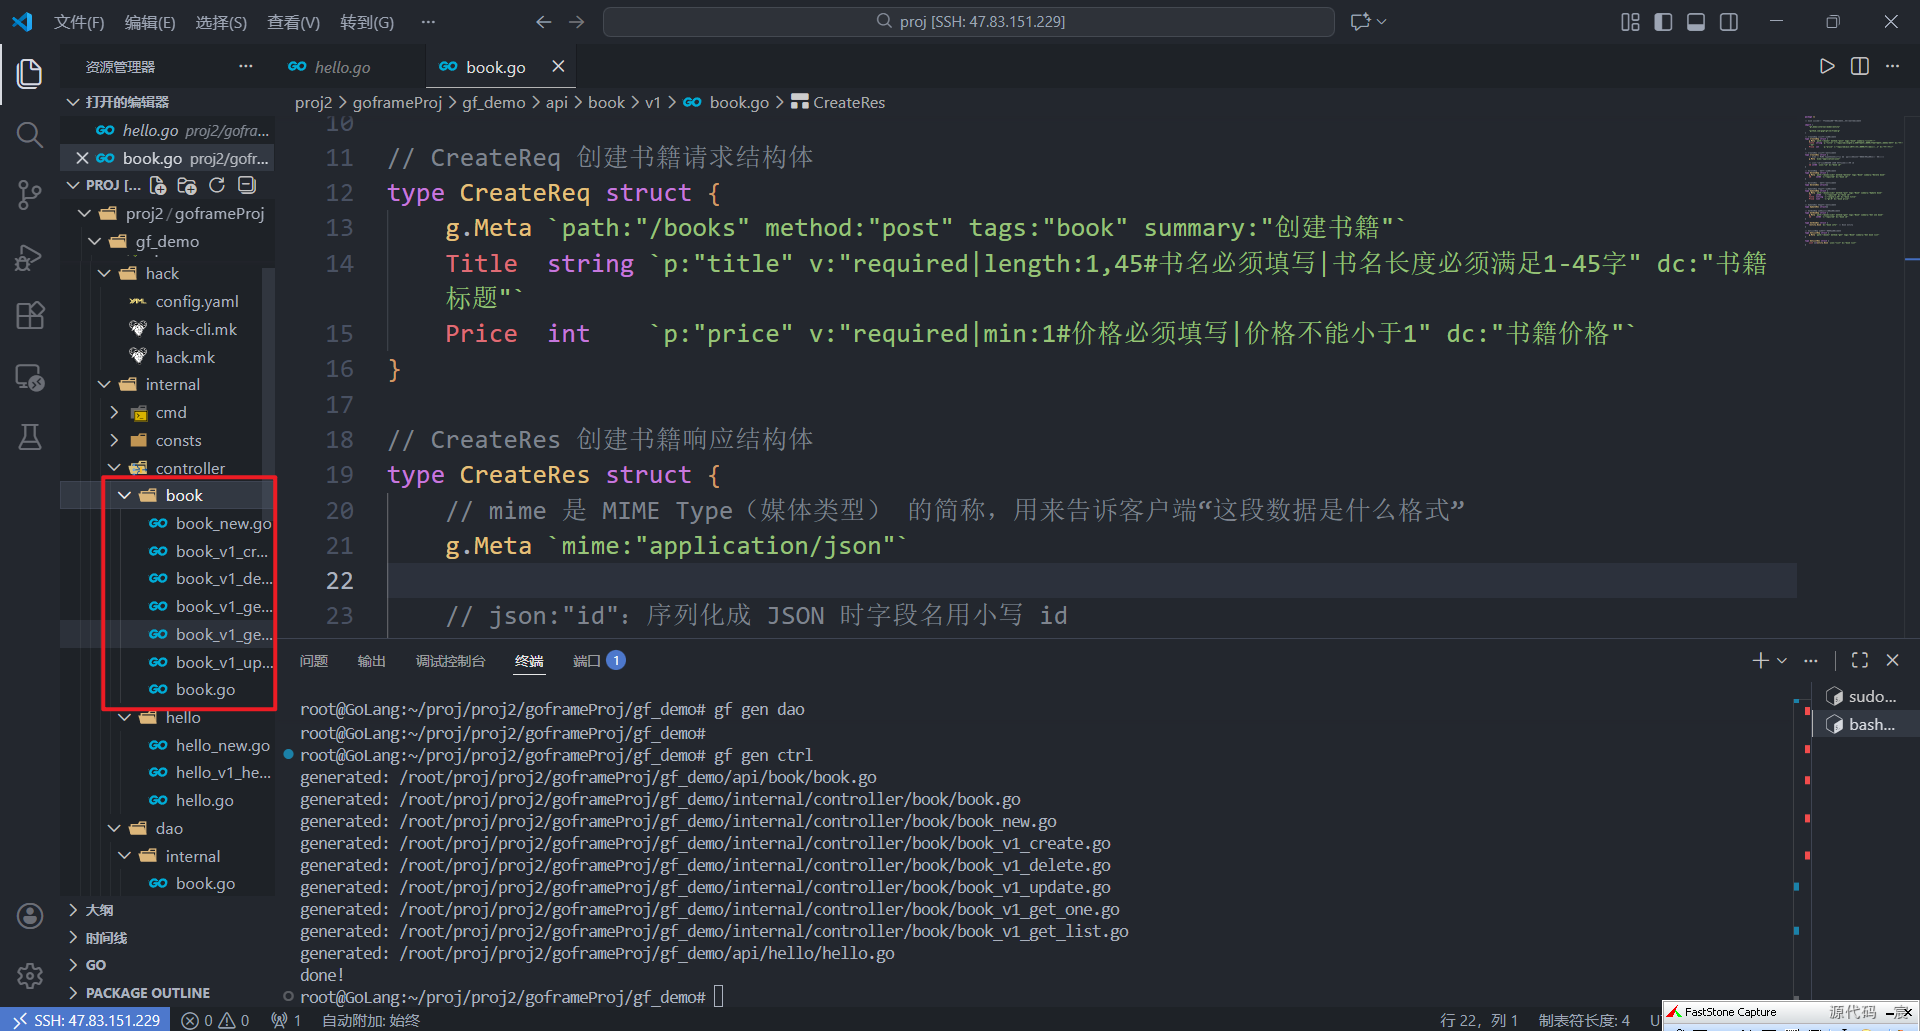Open editor more actions menu

[1892, 66]
